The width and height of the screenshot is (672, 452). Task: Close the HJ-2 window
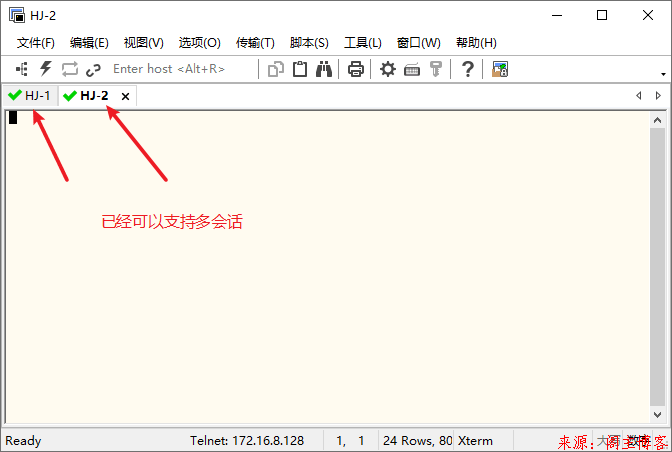[648, 15]
